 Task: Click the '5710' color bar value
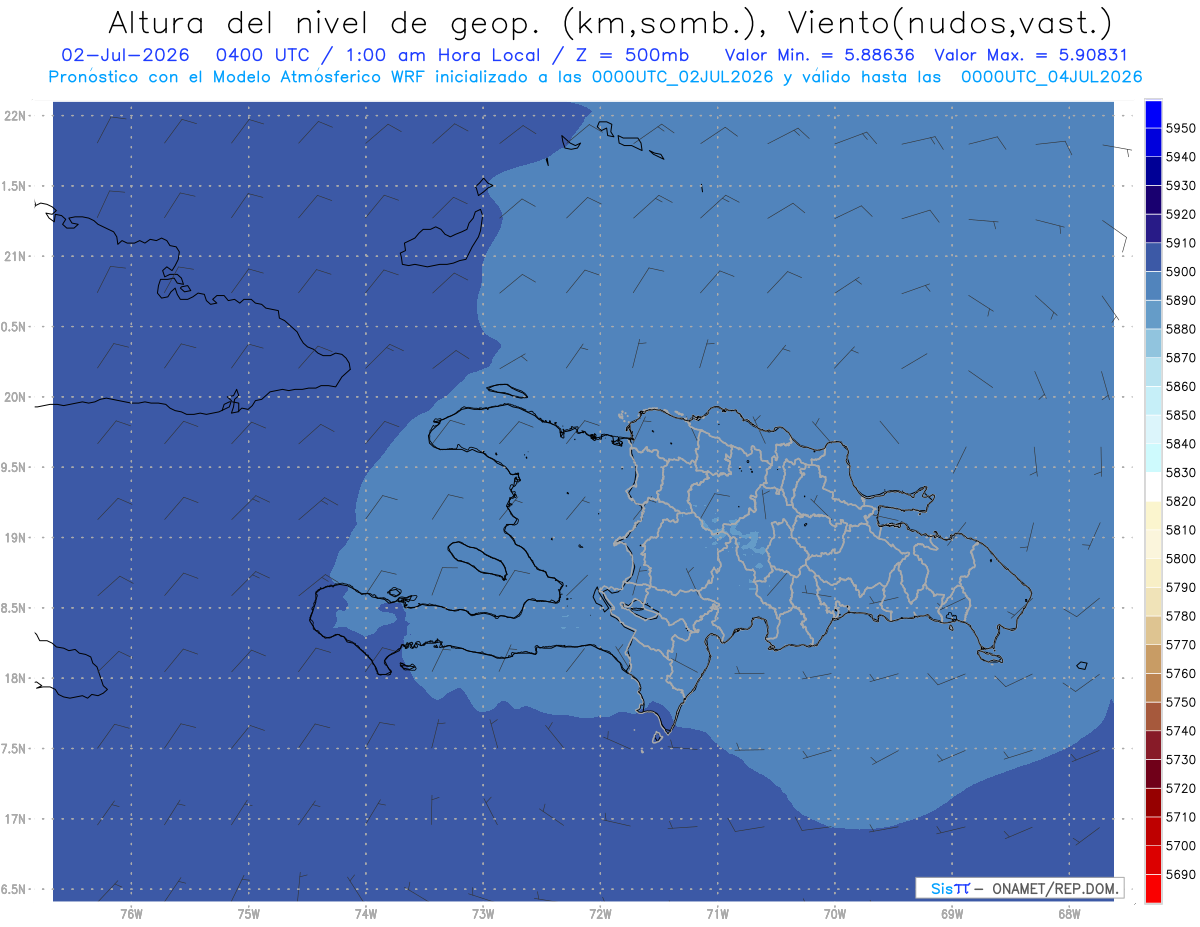click(x=1180, y=817)
